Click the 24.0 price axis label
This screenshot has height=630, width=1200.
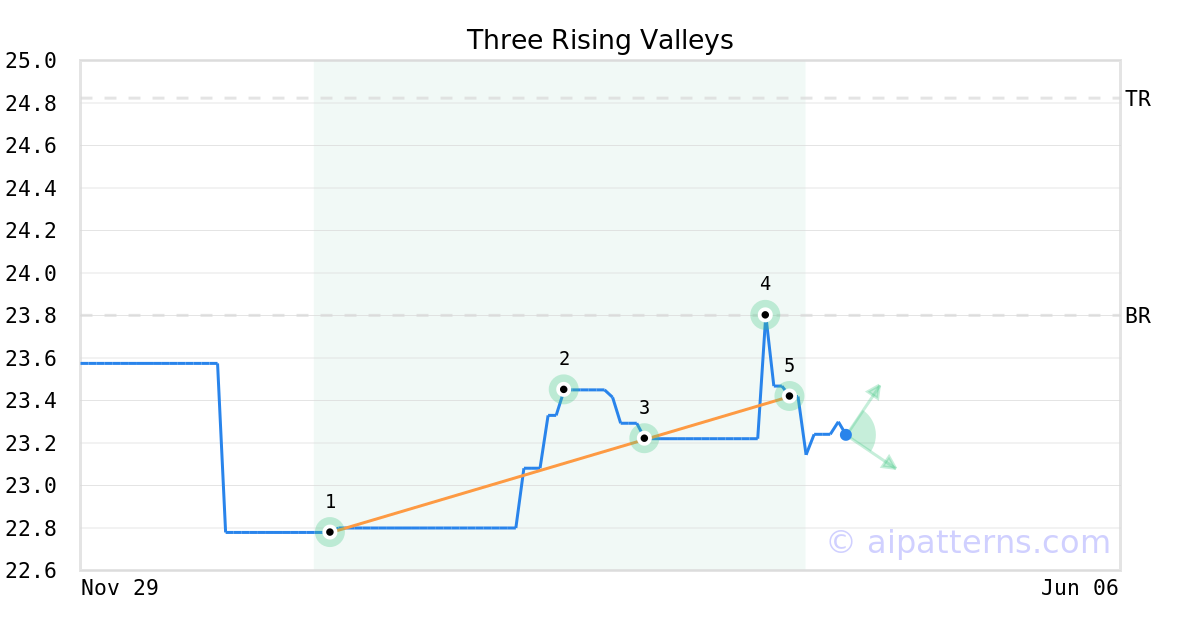[31, 273]
